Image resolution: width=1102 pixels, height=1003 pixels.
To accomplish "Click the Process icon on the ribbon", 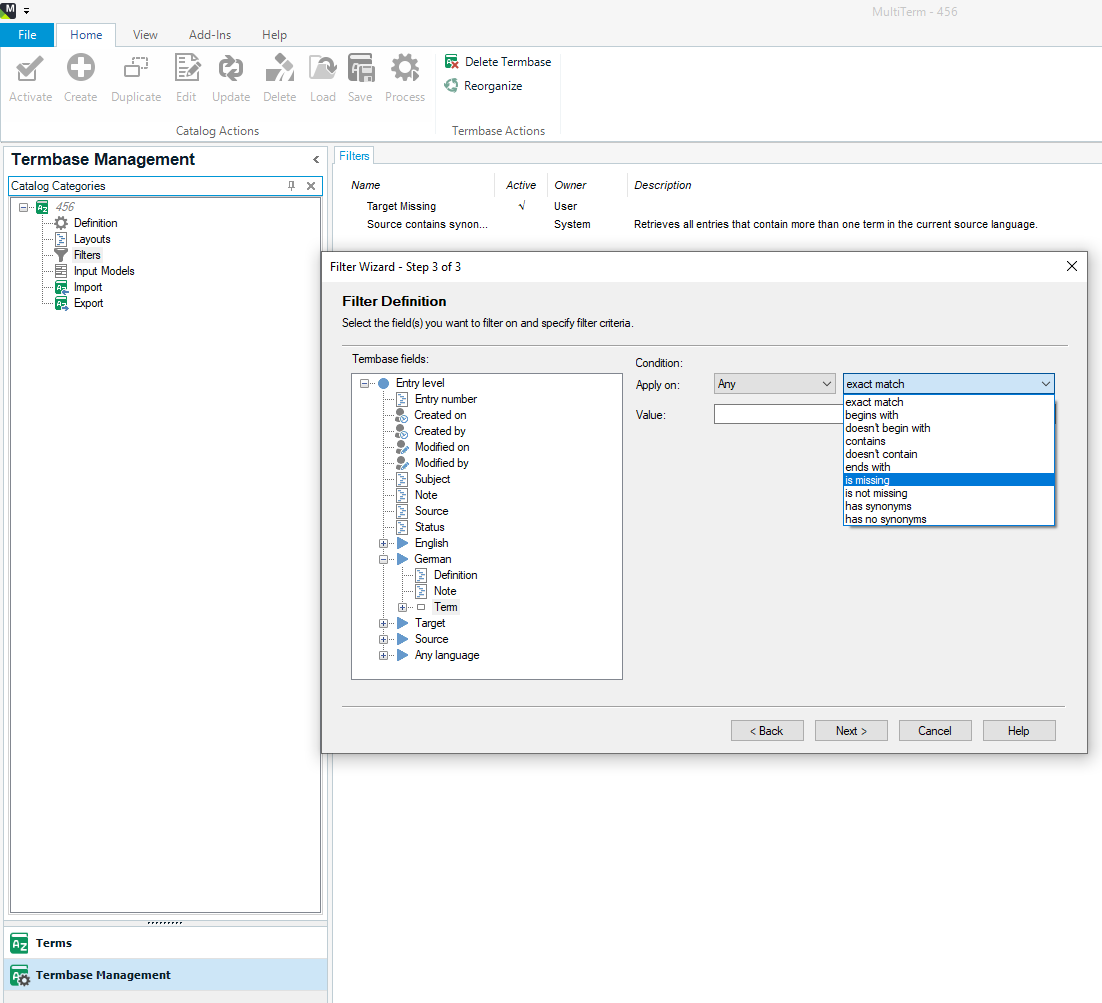I will 404,75.
